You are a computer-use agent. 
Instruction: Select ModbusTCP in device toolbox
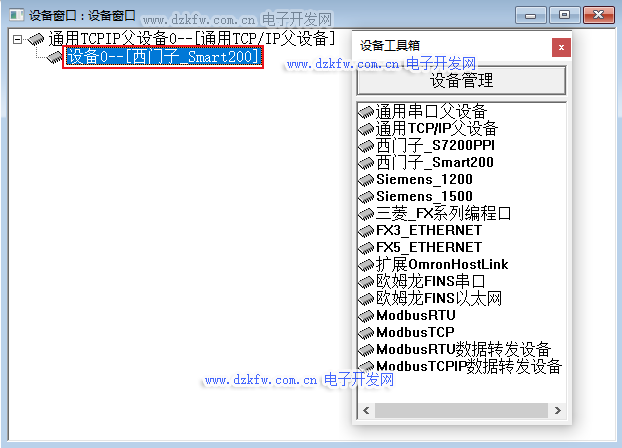(415, 332)
